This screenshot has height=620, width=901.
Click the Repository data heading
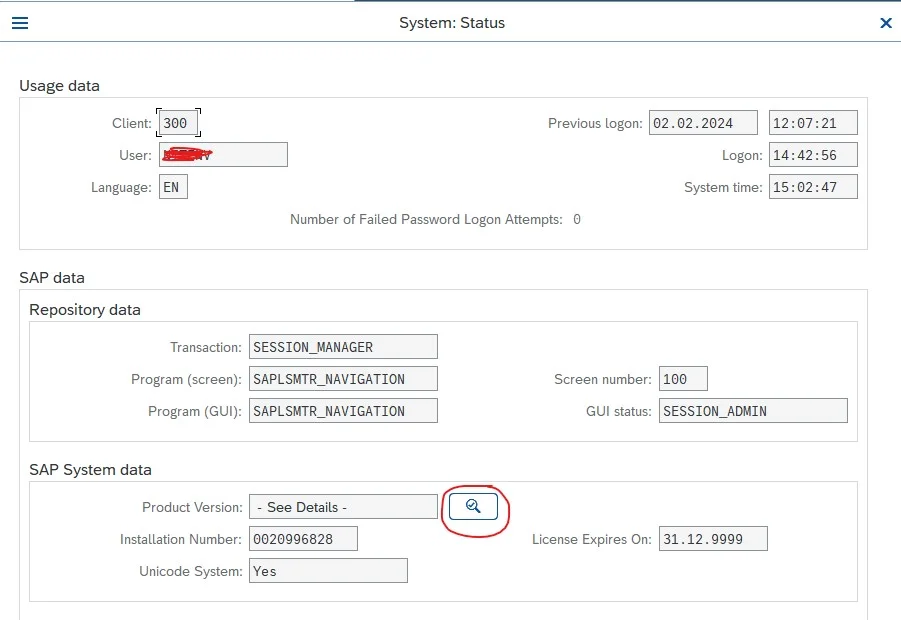(84, 310)
